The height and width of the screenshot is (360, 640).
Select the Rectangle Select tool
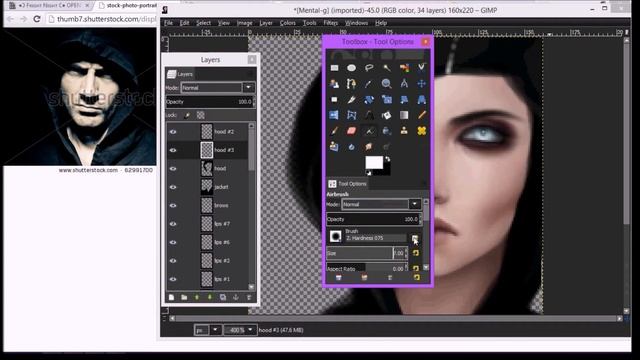(334, 68)
